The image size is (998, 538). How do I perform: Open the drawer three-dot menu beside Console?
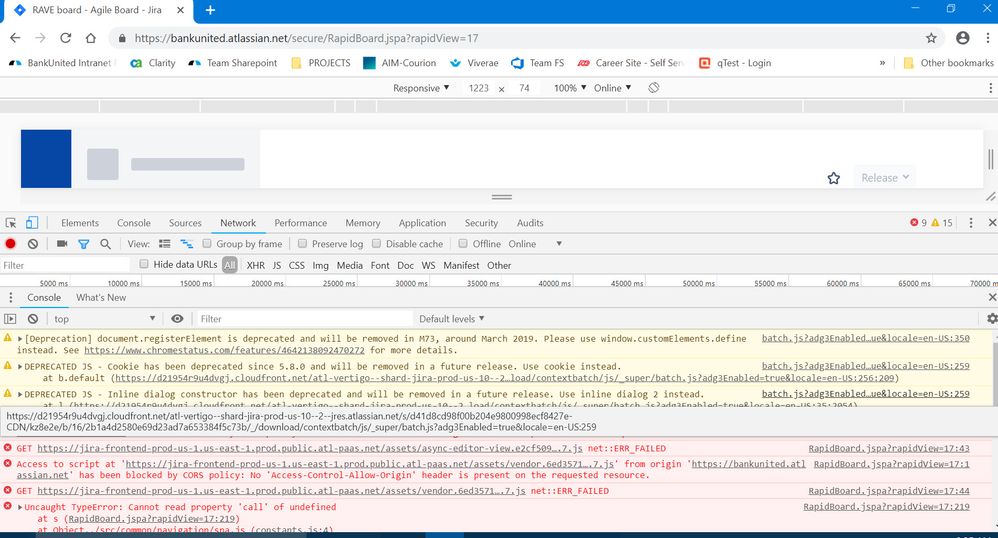tap(10, 297)
